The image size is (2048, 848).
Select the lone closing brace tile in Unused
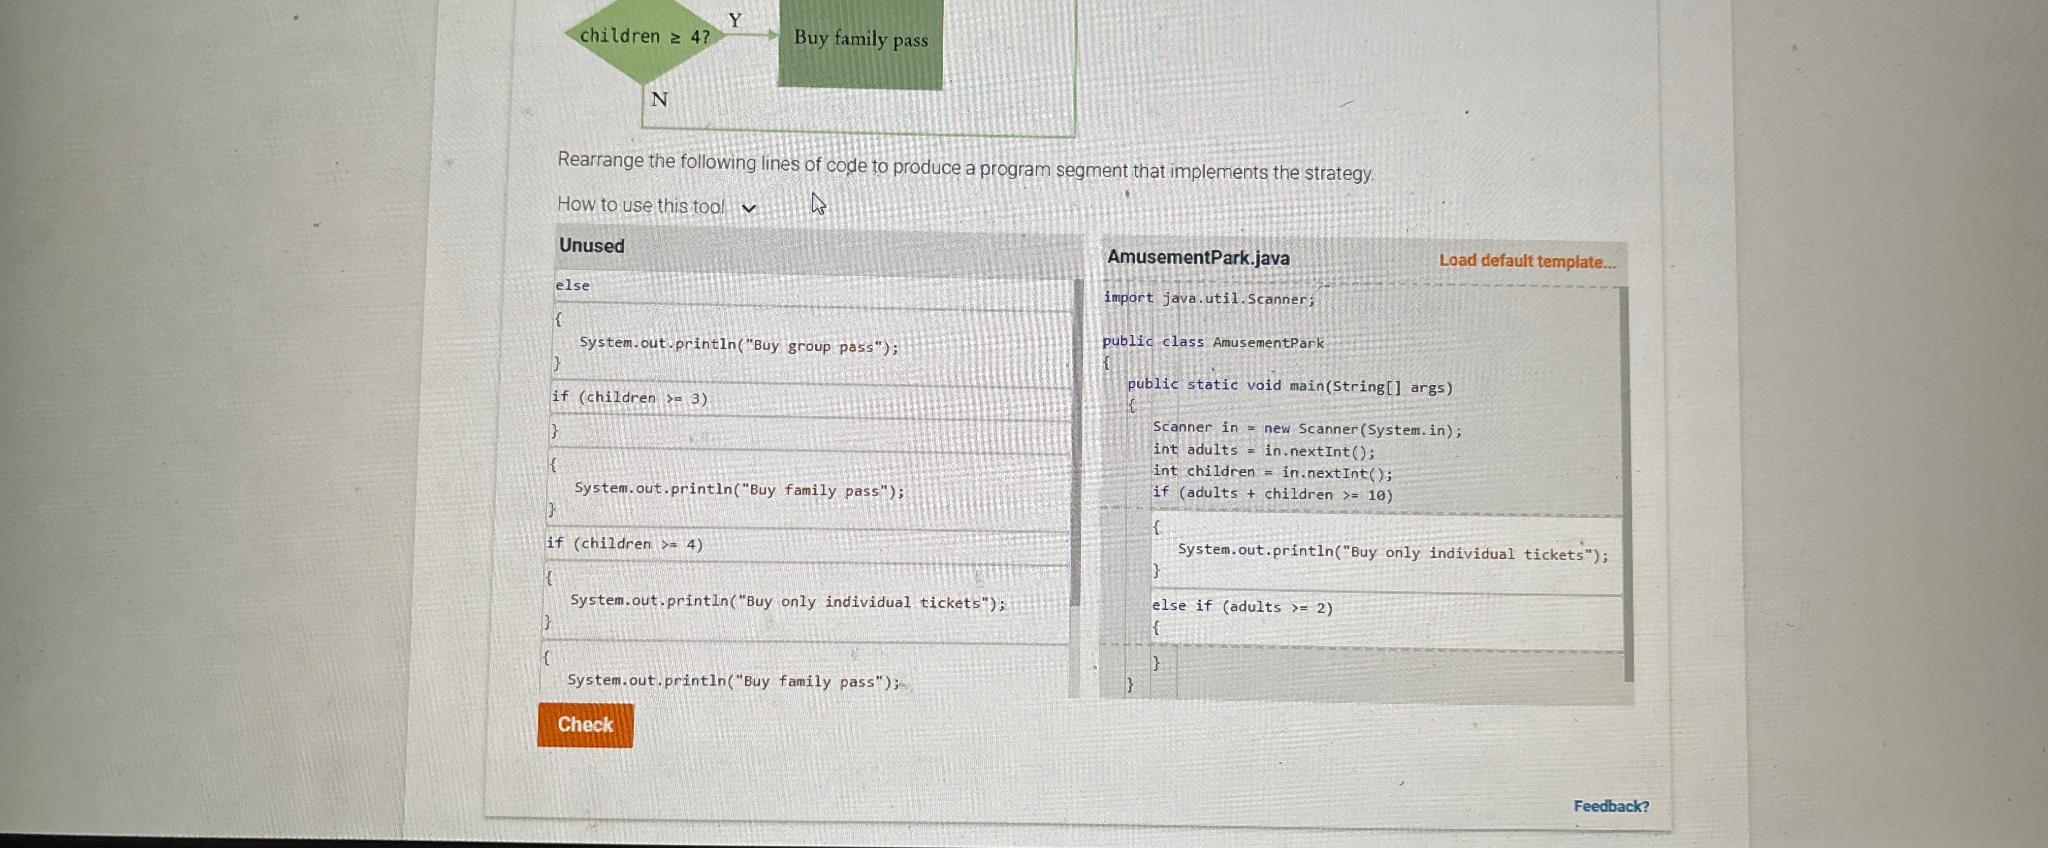coord(809,433)
